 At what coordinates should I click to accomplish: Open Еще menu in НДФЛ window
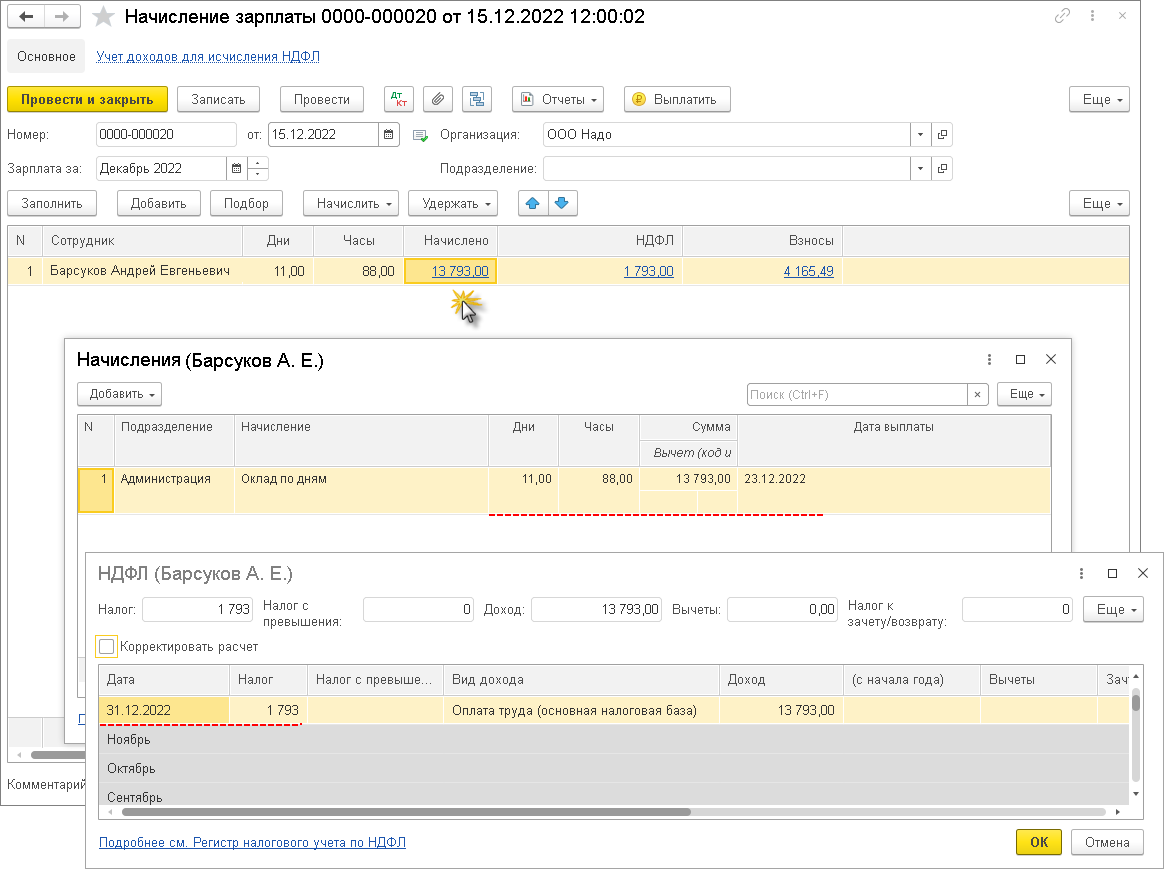click(1113, 609)
